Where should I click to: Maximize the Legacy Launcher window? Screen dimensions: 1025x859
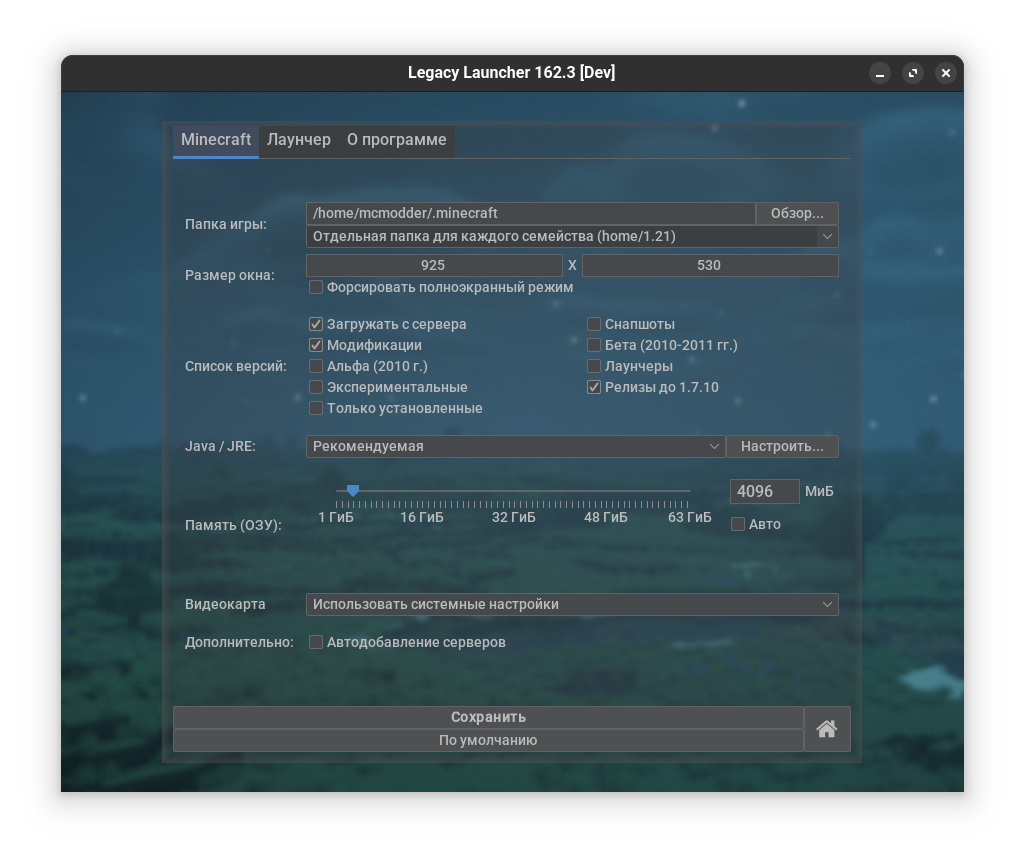913,73
